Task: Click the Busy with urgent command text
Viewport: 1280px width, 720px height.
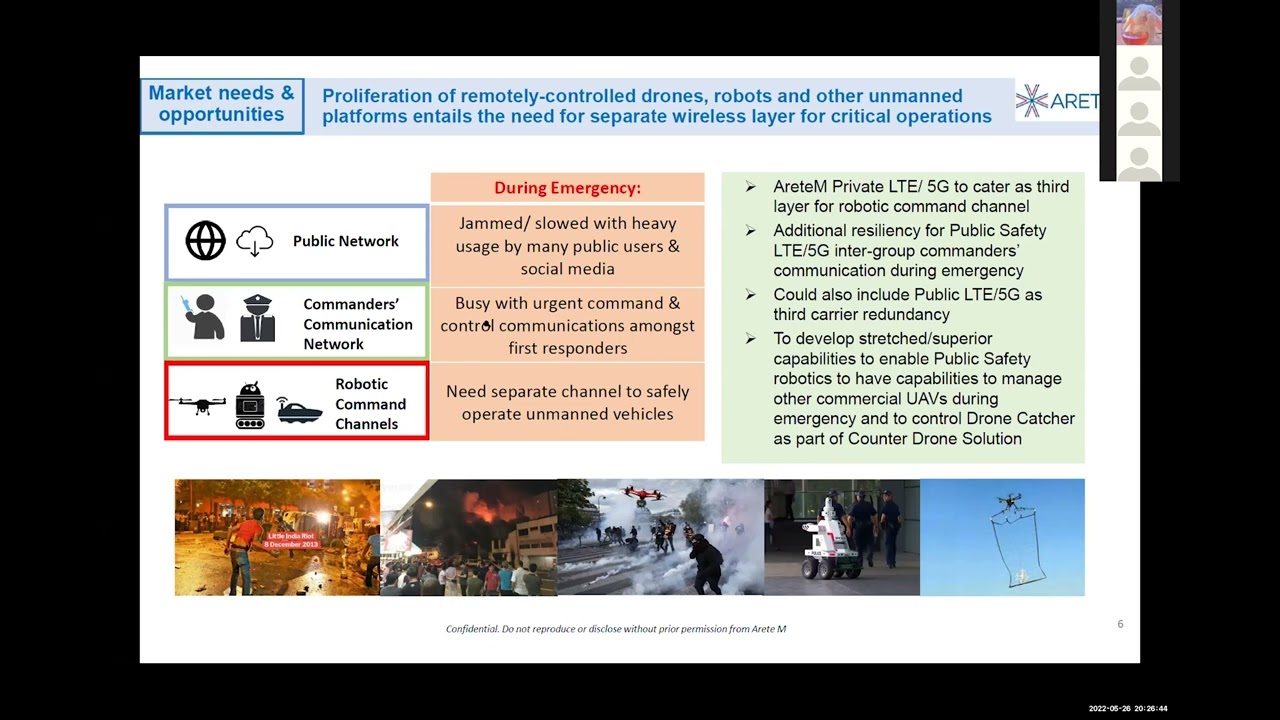Action: point(567,326)
